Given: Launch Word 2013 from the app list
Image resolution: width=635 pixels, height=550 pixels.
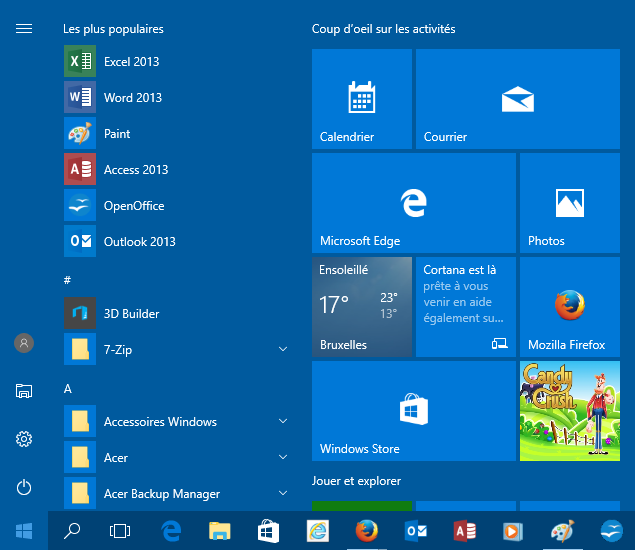Looking at the screenshot, I should [x=132, y=98].
